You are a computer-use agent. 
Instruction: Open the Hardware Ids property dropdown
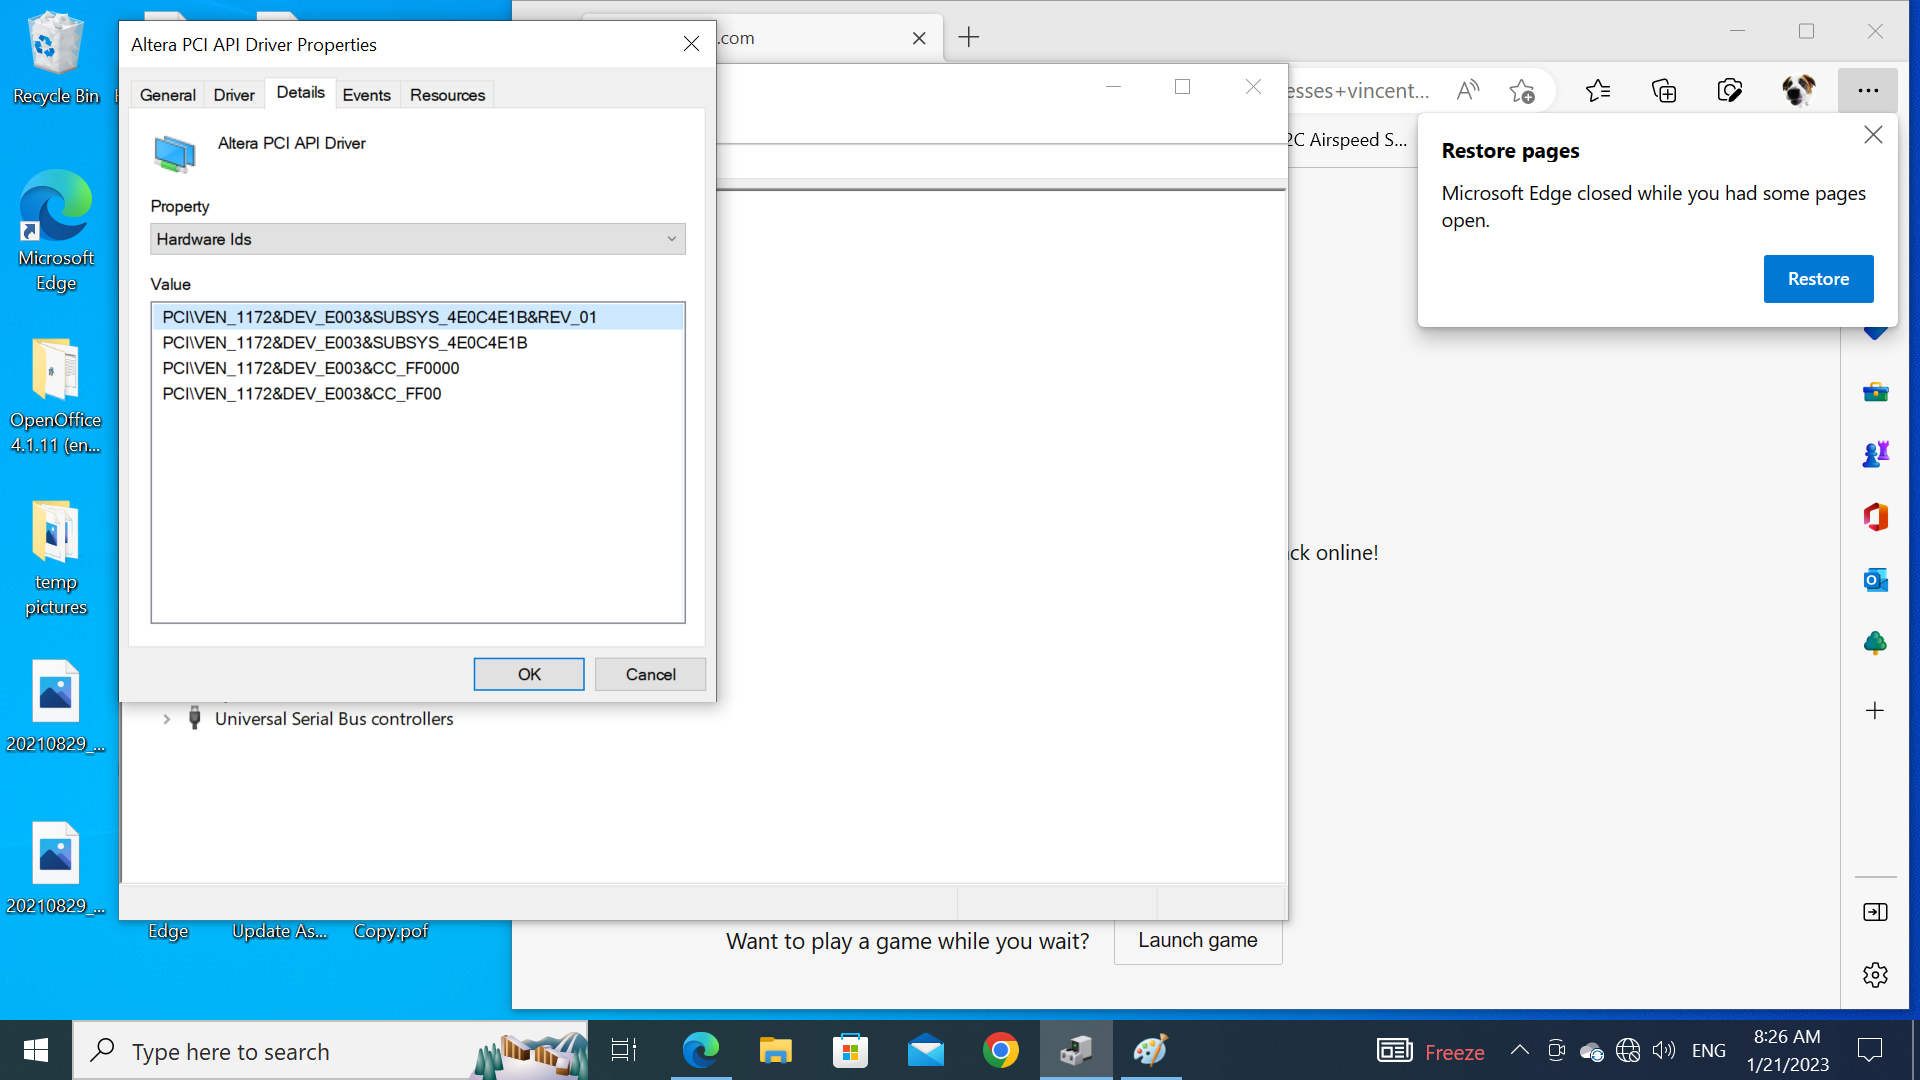click(x=417, y=239)
